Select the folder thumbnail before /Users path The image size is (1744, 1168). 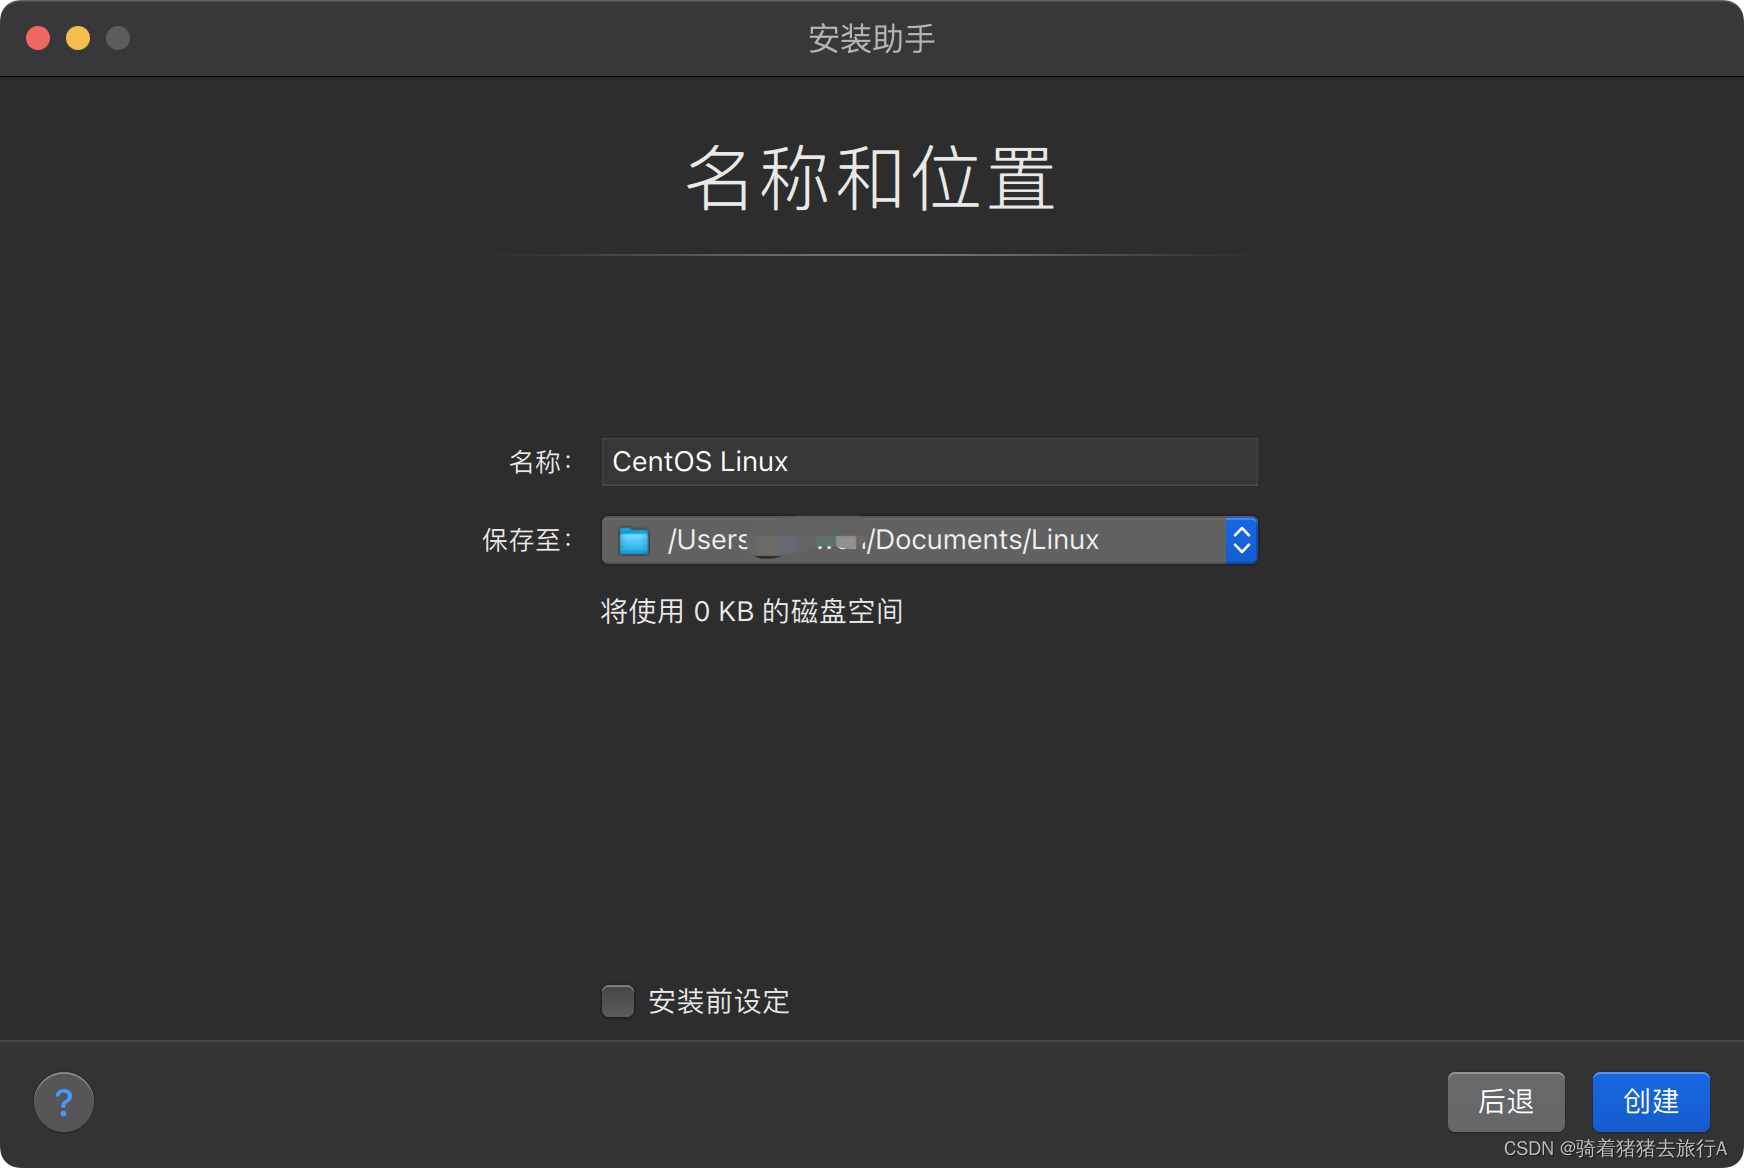coord(632,540)
